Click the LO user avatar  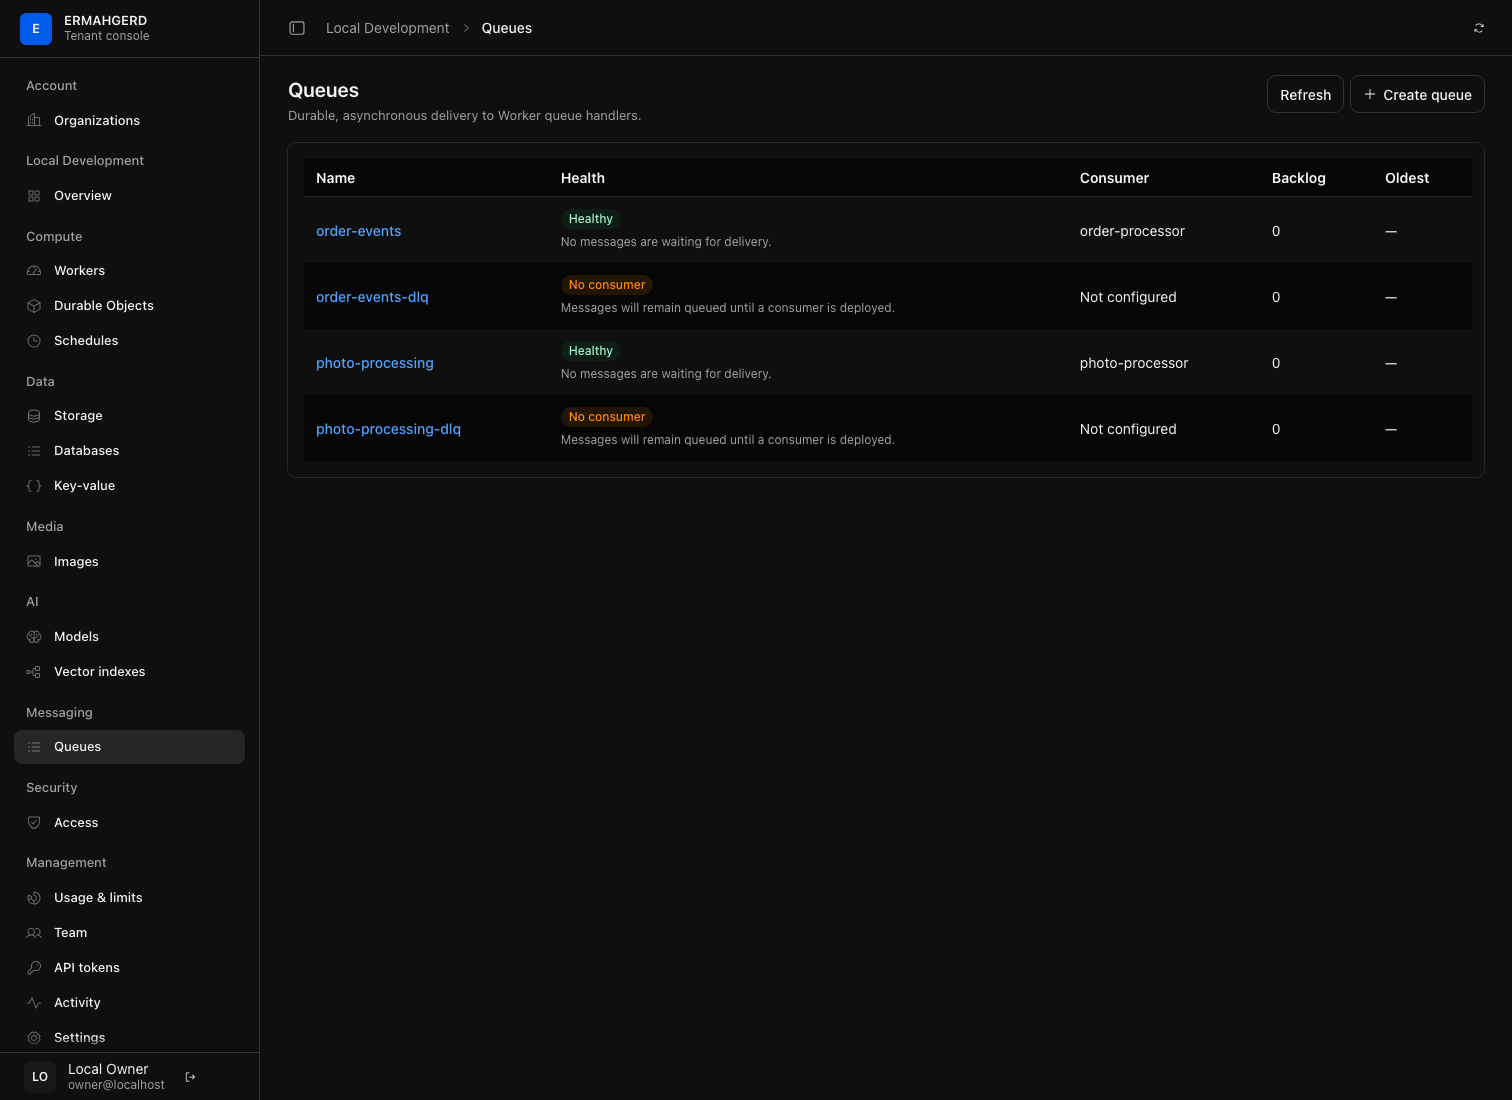(40, 1077)
